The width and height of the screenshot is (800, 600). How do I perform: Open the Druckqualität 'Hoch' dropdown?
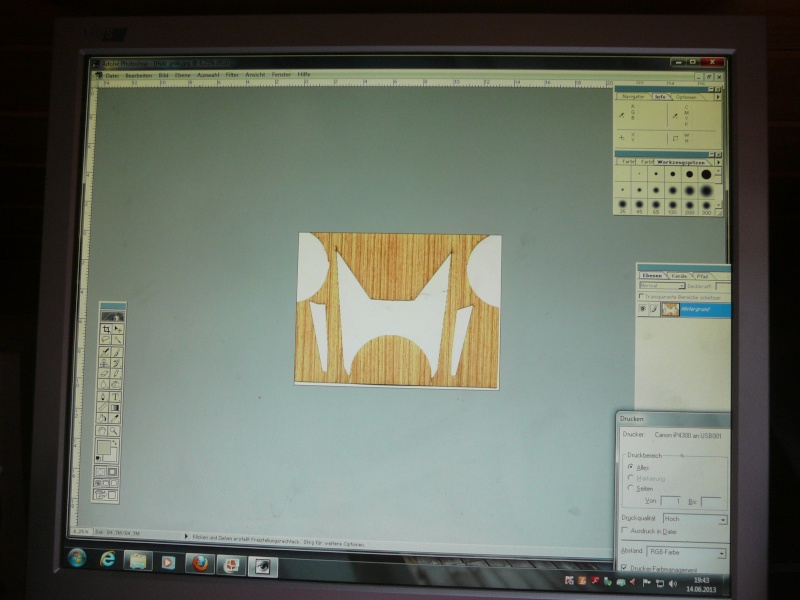(695, 519)
